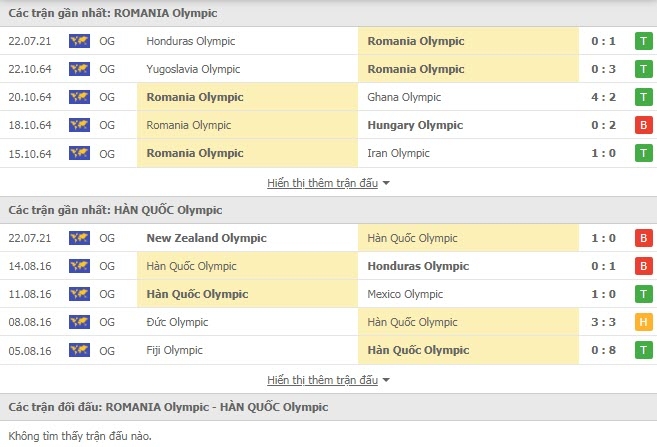Open the 3 : 3 score for Đức match
This screenshot has width=657, height=447.
[x=603, y=322]
